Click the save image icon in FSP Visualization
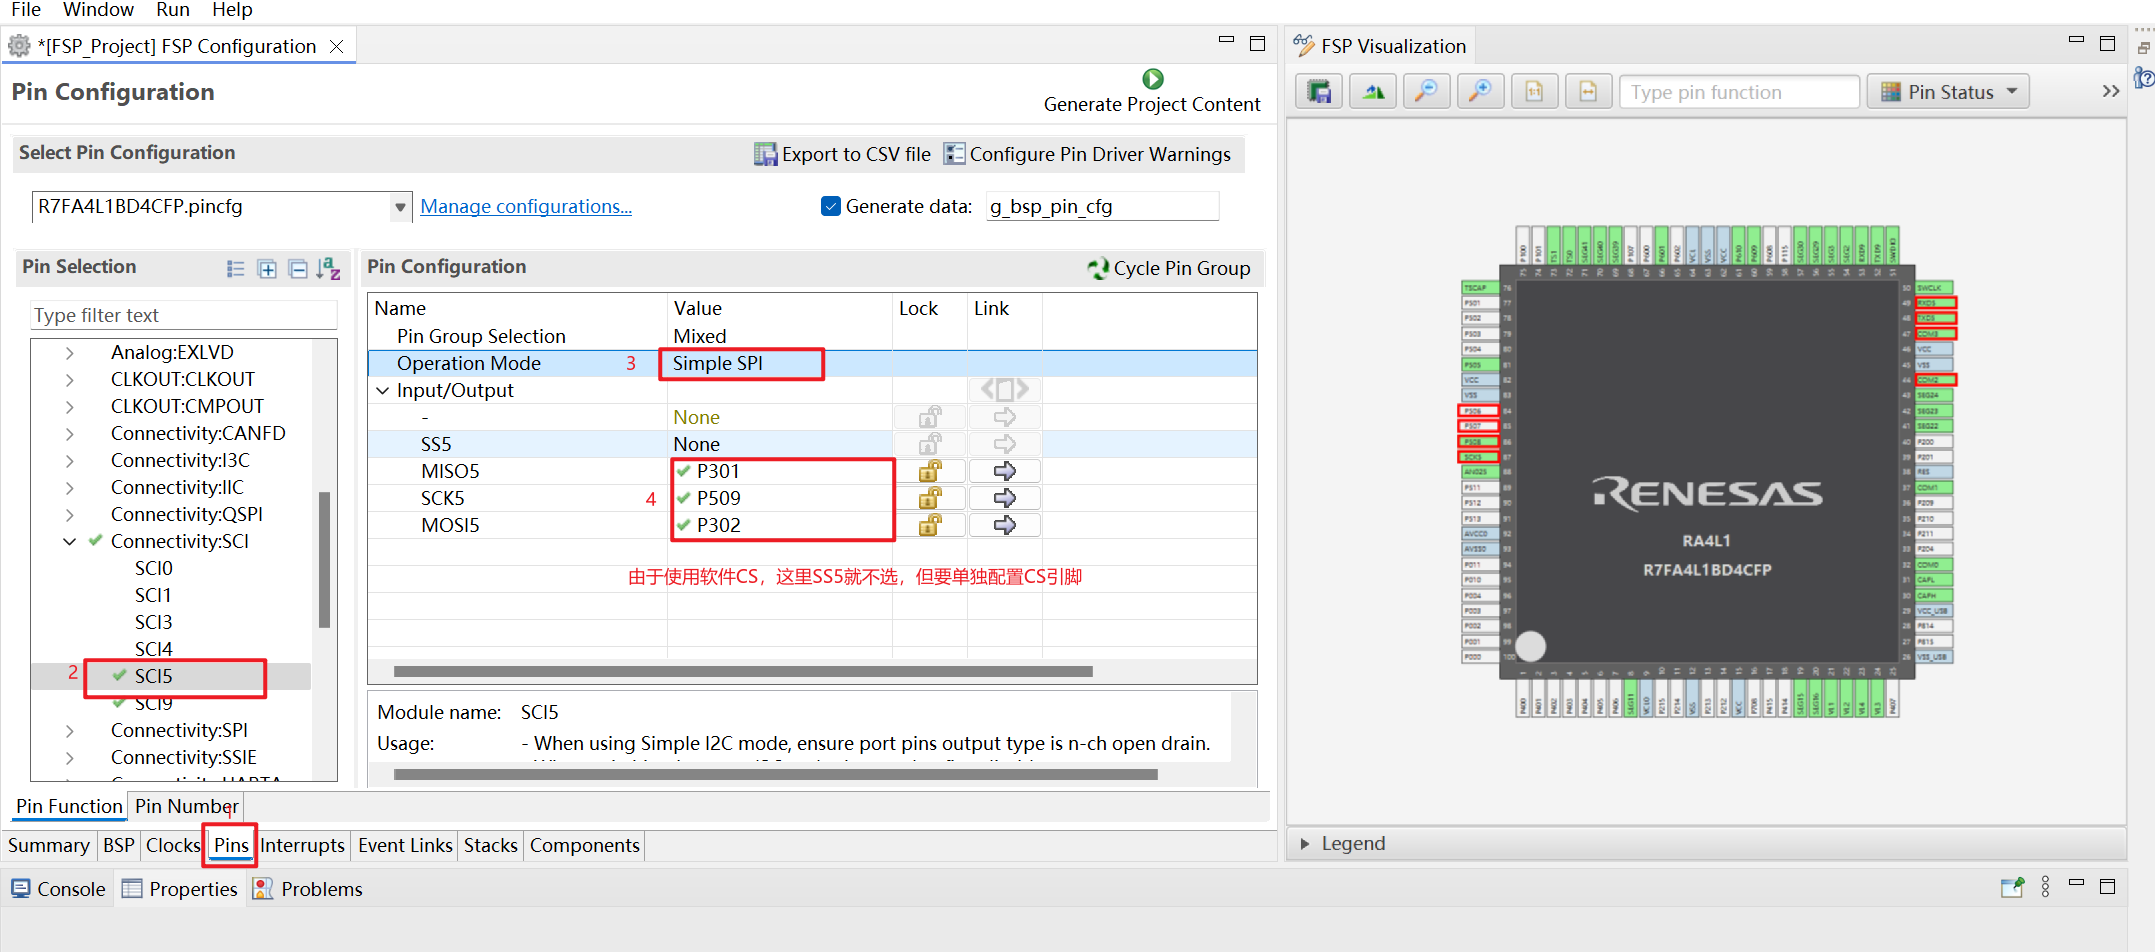 point(1319,92)
